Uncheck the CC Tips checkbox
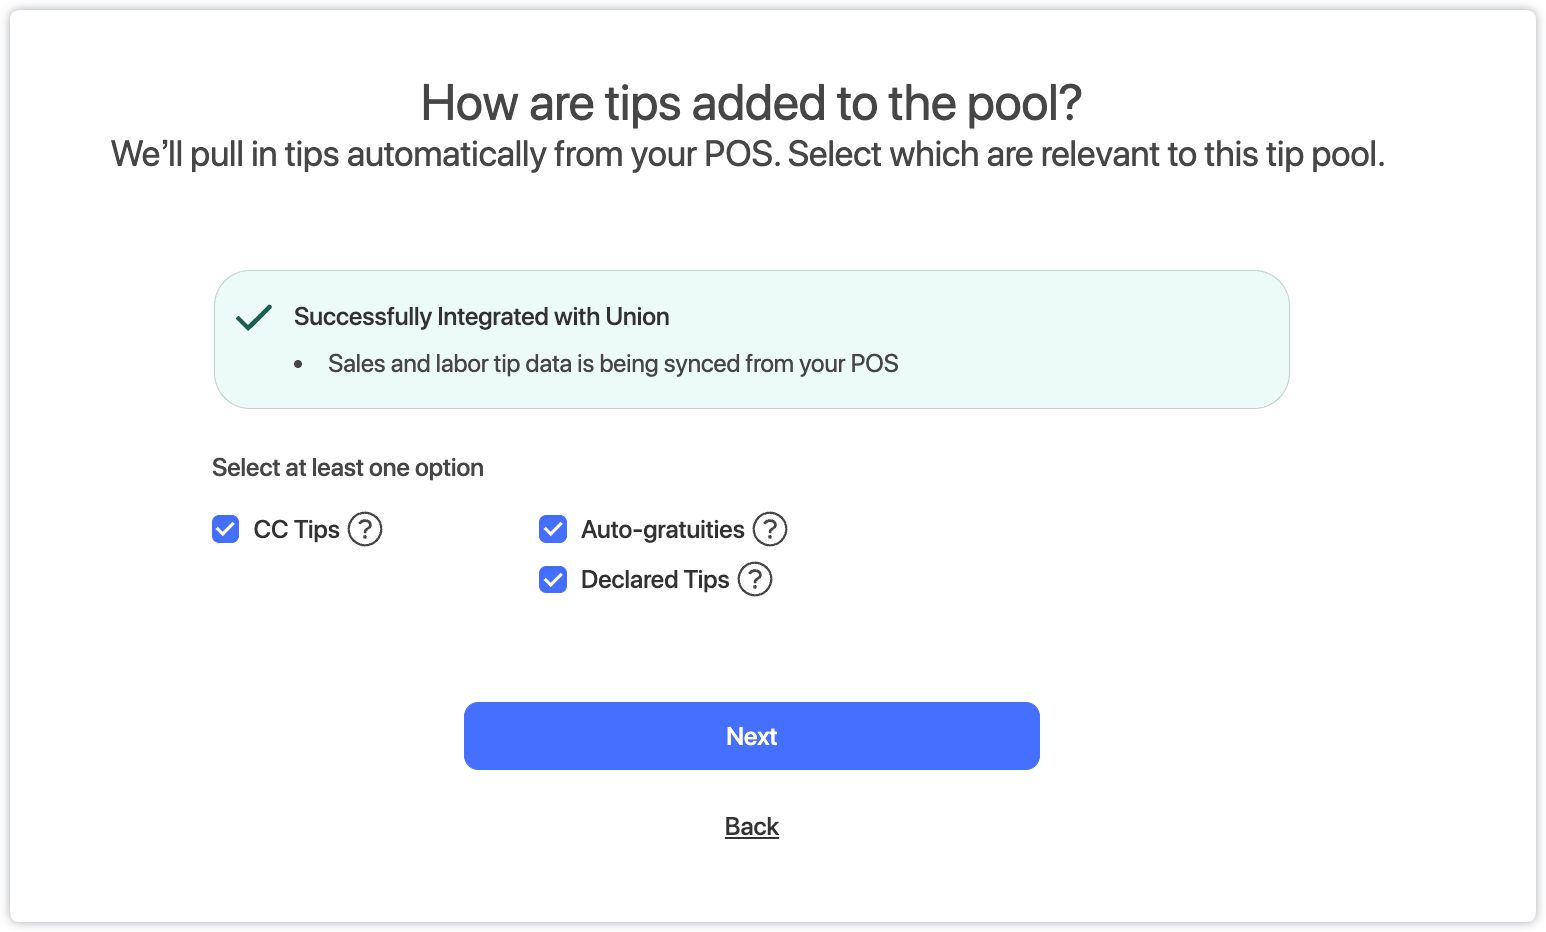 226,529
